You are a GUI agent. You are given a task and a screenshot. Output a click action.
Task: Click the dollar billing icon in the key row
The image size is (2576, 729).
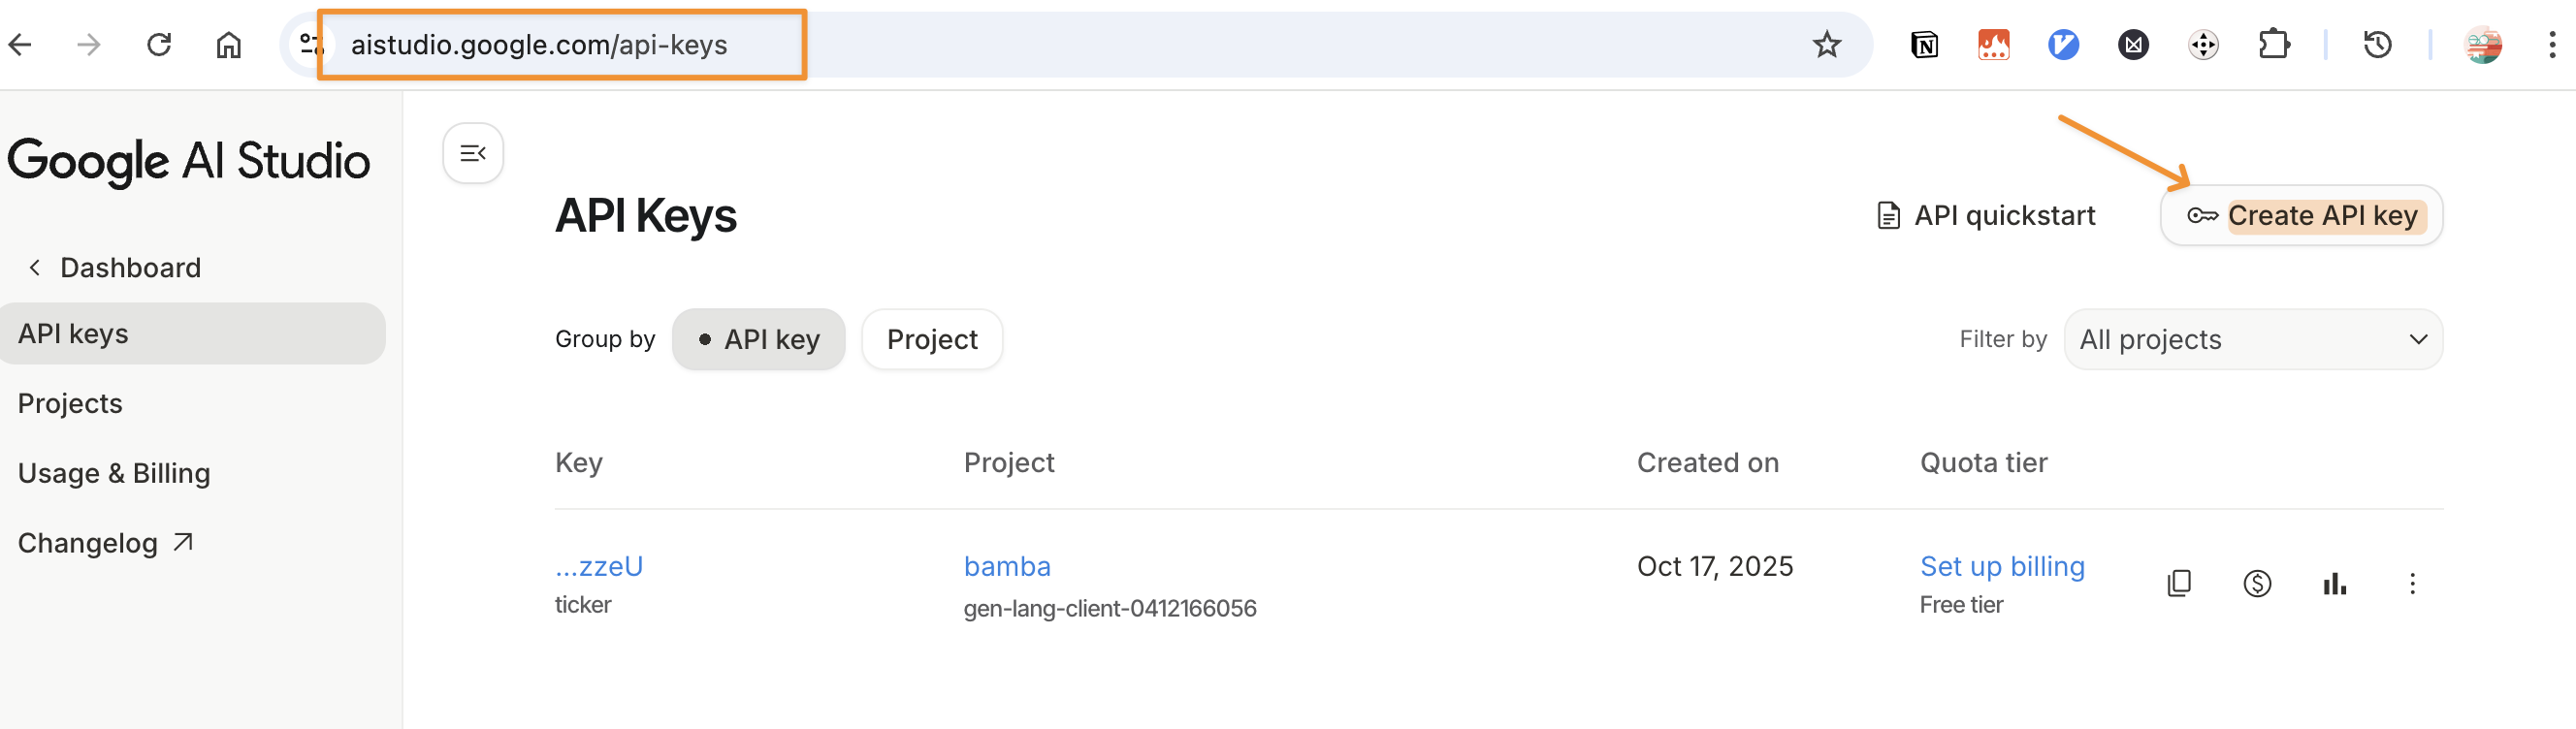pos(2257,583)
